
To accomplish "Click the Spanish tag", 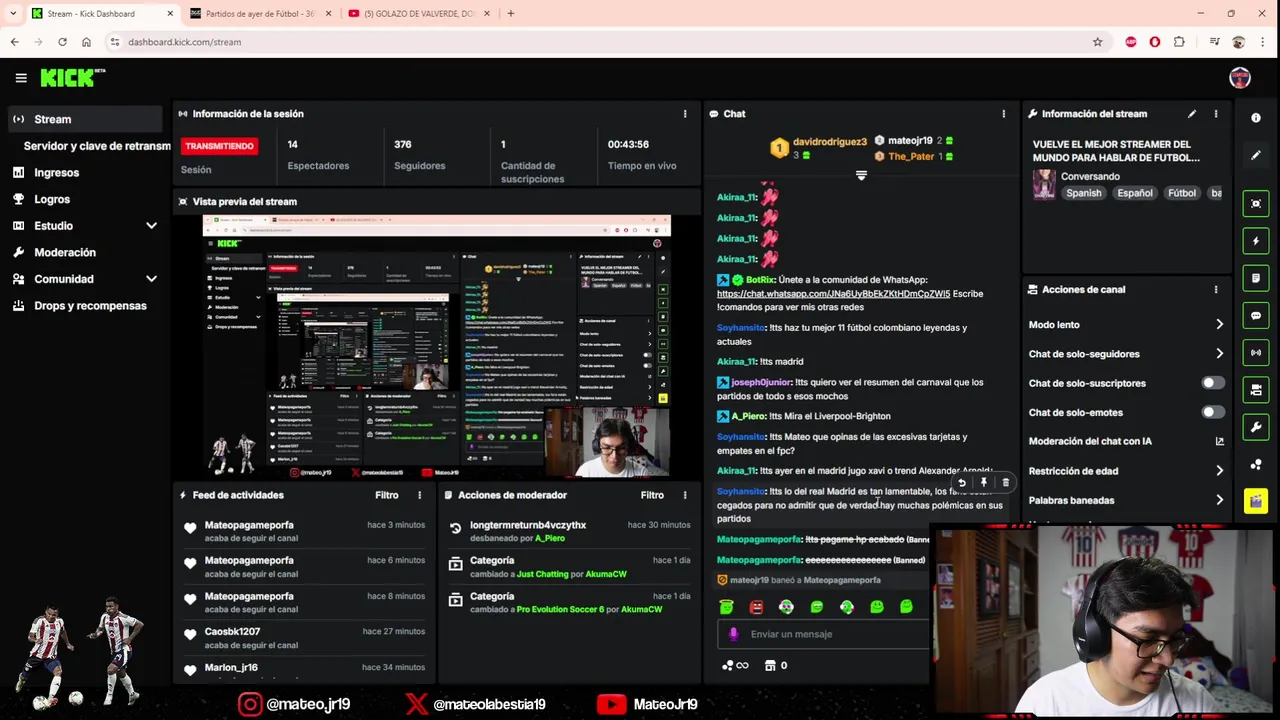I will [x=1083, y=193].
